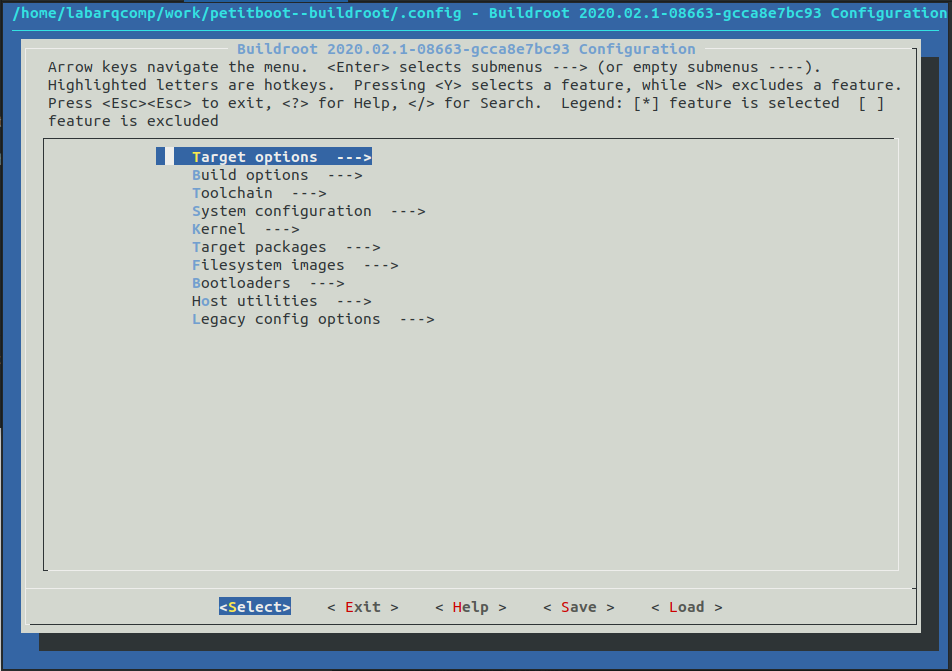
Task: Click the Select button
Action: coord(255,607)
